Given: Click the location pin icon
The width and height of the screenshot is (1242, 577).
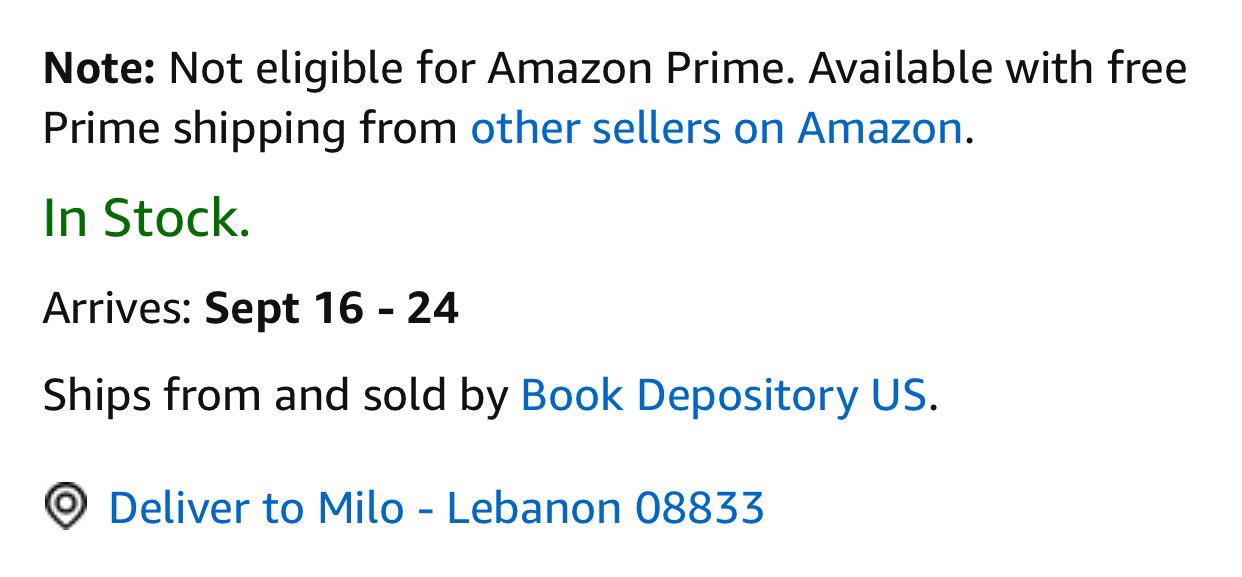Looking at the screenshot, I should tap(66, 506).
